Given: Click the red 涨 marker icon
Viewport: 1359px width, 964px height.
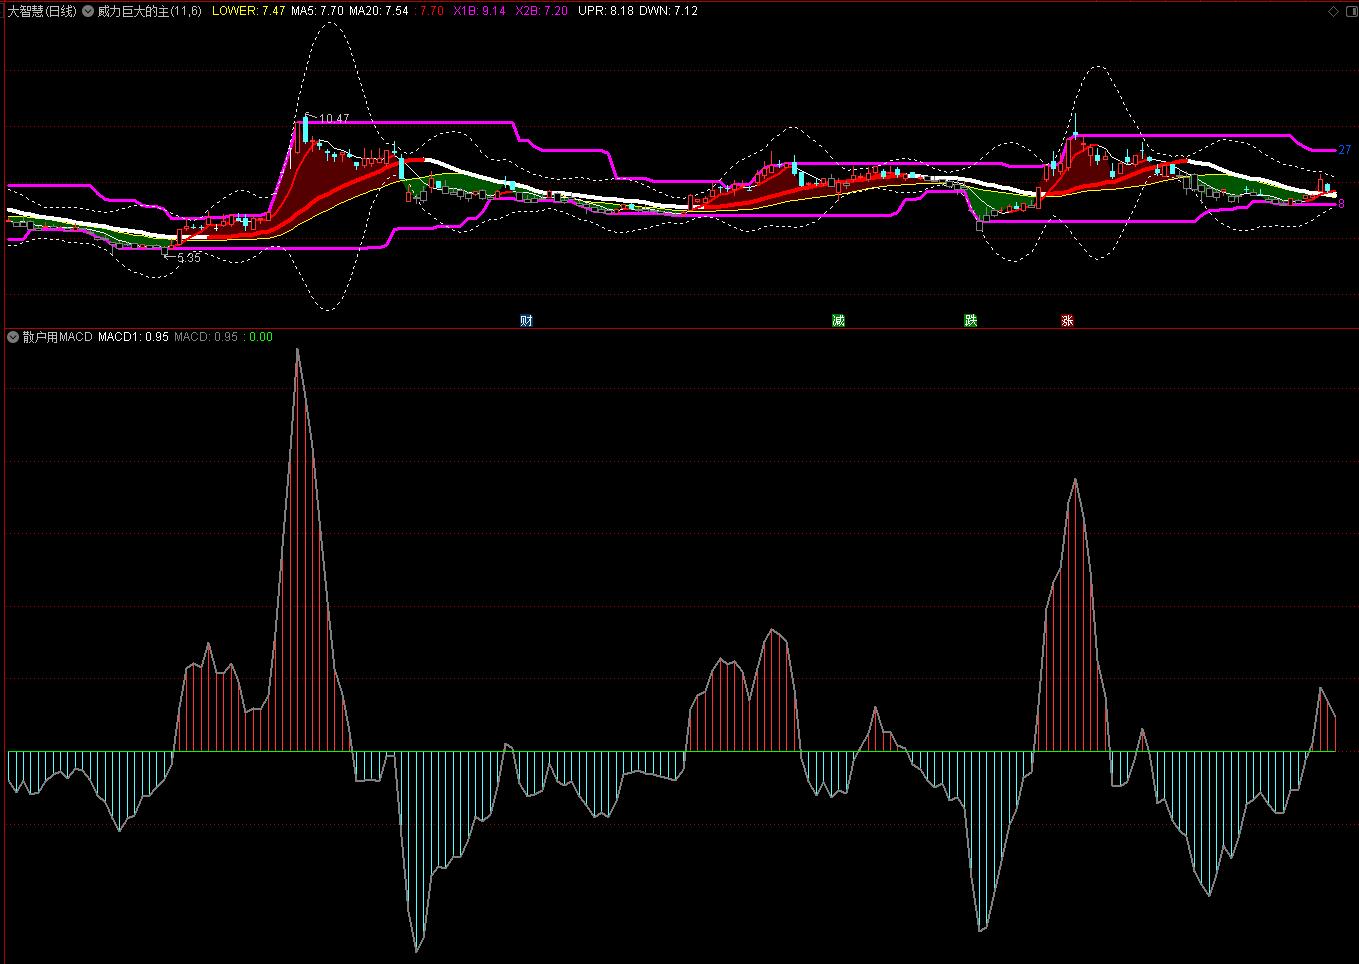Looking at the screenshot, I should (x=1067, y=321).
